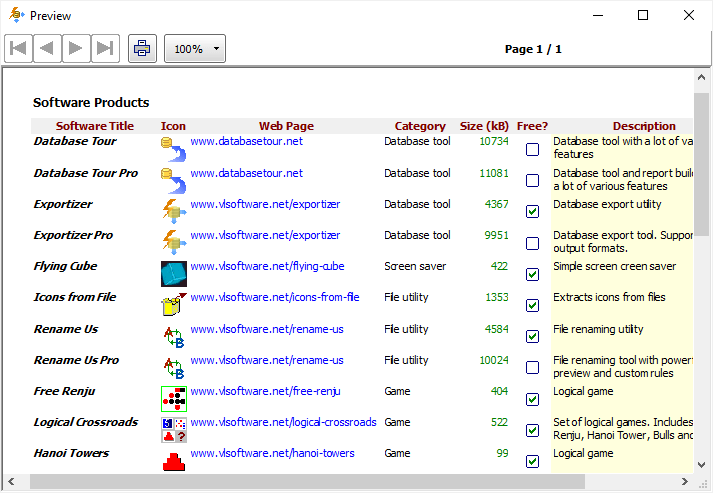713x493 pixels.
Task: Toggle Free checkbox for Rename Us Pro
Action: 533,367
